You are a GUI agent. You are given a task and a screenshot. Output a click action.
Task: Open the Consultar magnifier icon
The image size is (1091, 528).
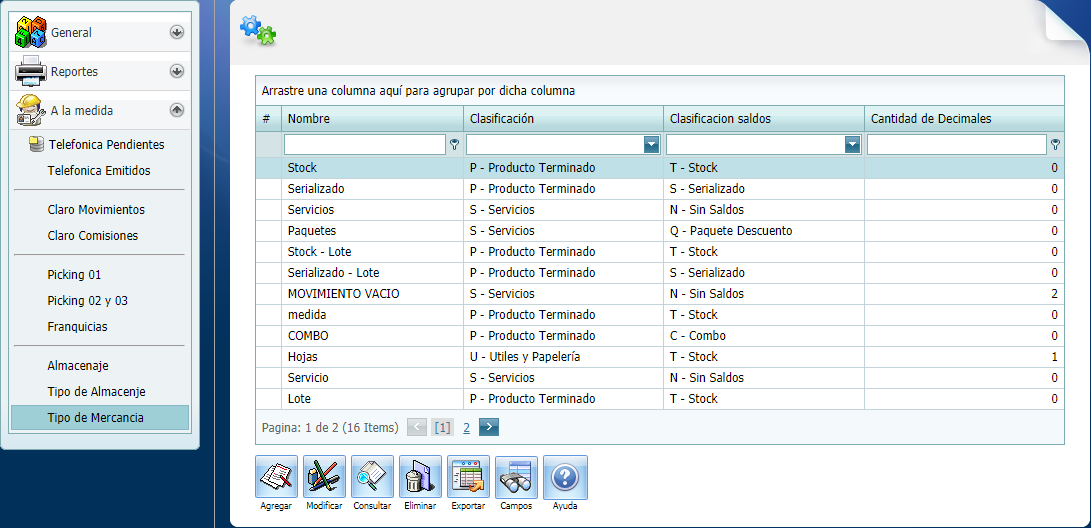372,477
